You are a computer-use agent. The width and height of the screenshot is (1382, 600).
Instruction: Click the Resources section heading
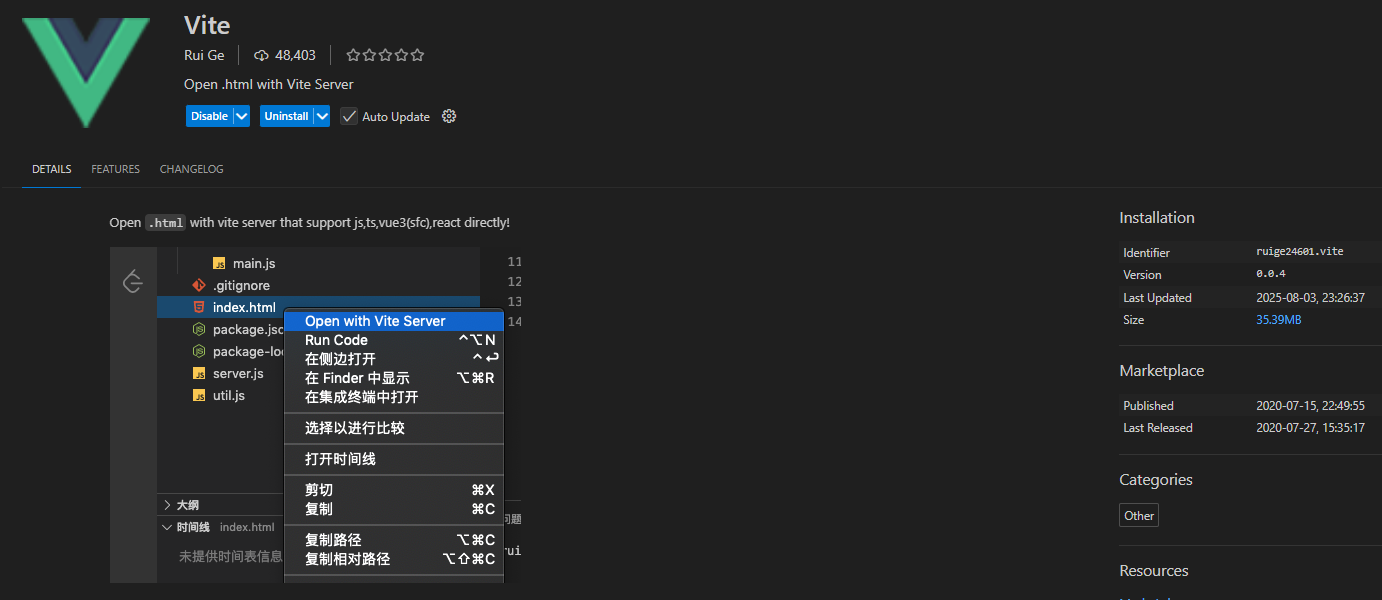pos(1154,570)
